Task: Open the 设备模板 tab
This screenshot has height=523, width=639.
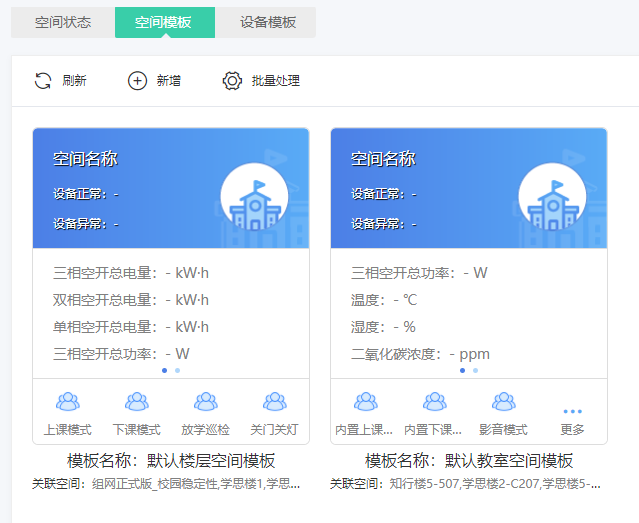Action: point(266,22)
